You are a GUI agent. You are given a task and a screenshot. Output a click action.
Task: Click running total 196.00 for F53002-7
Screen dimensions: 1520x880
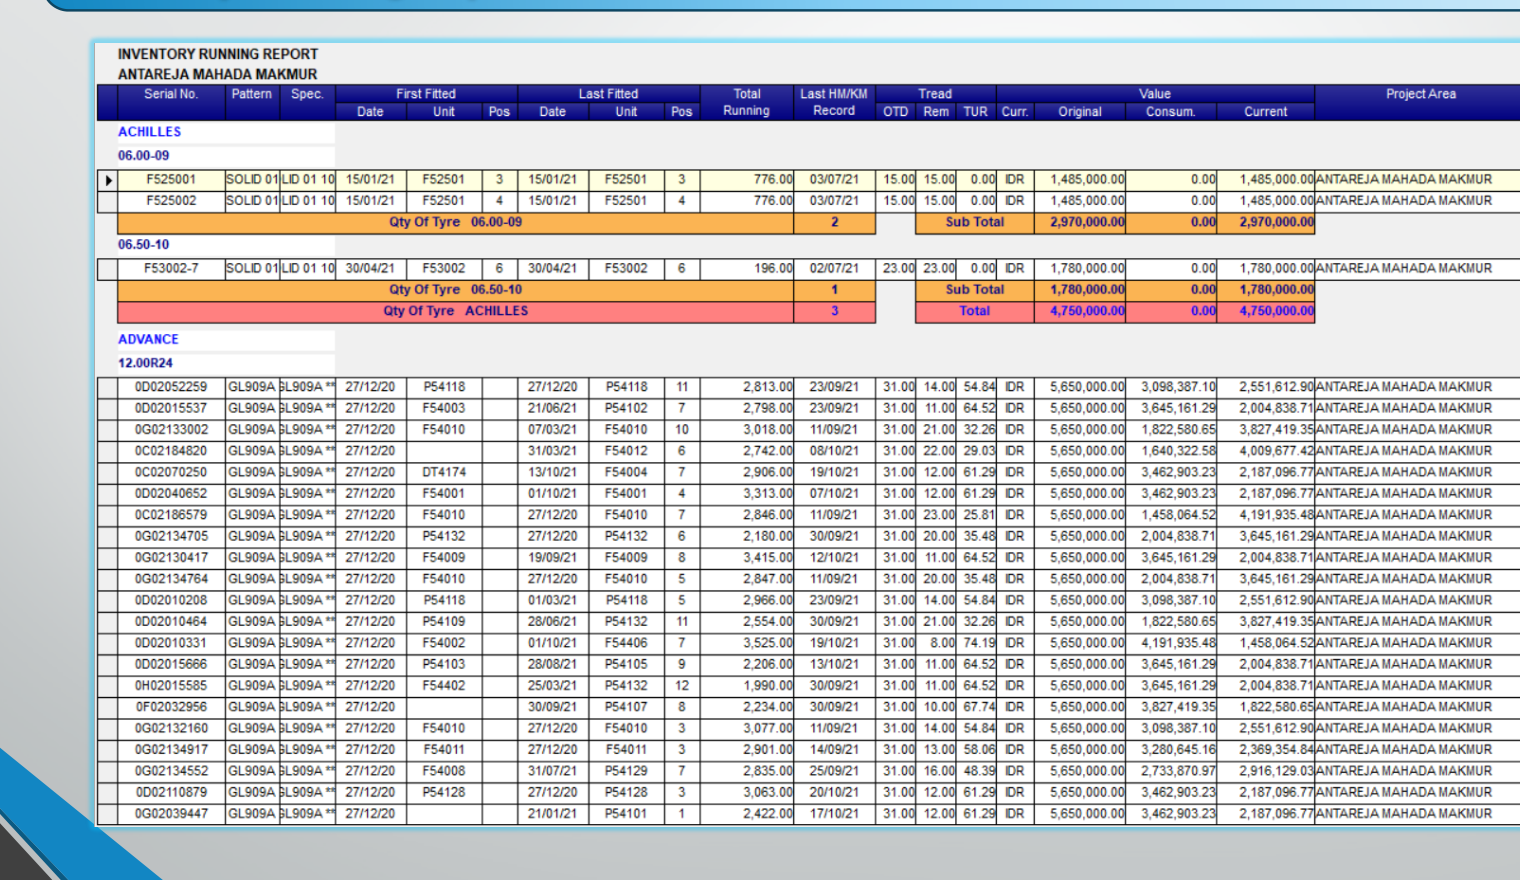coord(747,269)
